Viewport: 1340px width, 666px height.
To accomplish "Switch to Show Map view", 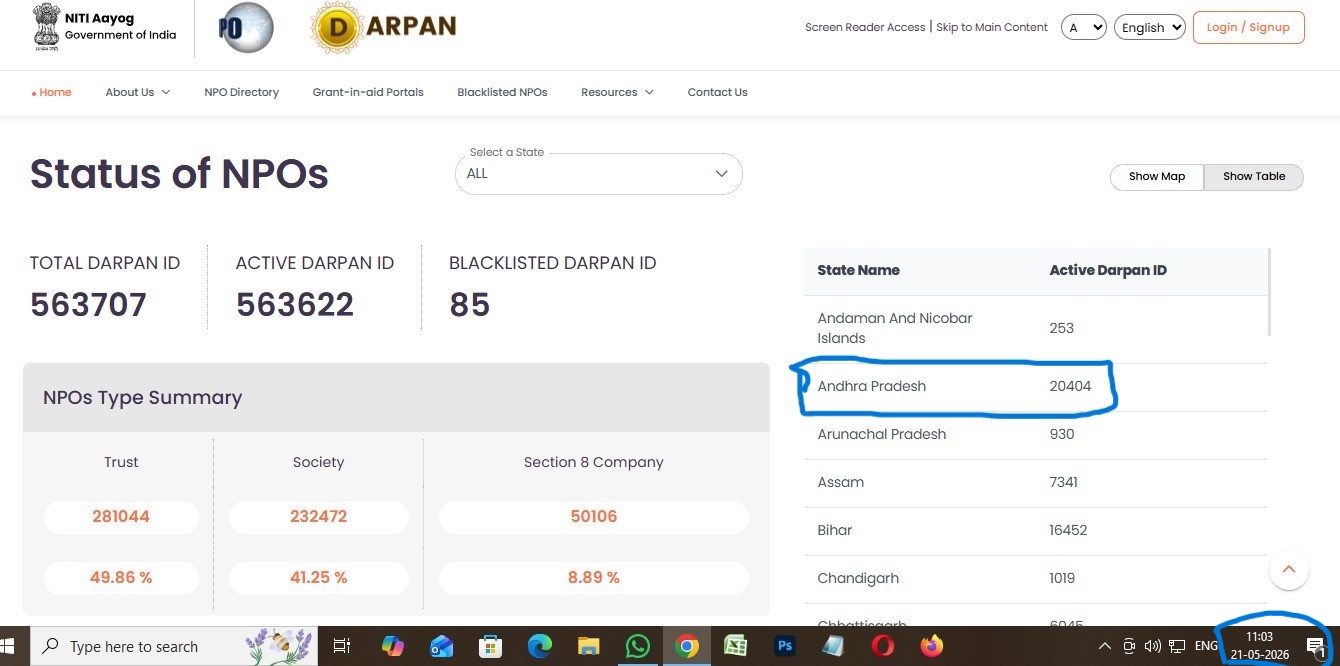I will coord(1157,177).
